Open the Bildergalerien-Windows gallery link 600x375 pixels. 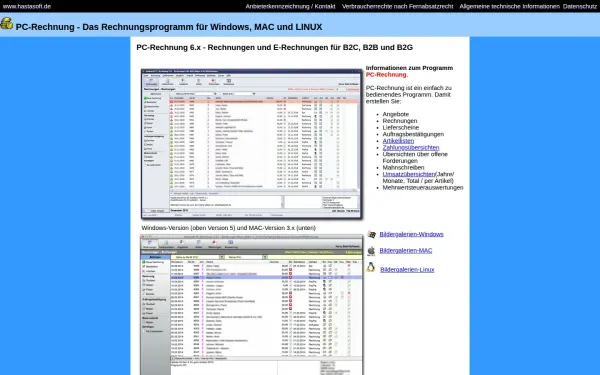(411, 234)
